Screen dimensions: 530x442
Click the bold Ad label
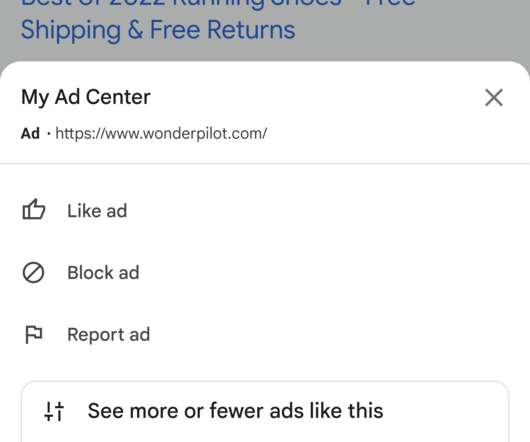coord(30,133)
